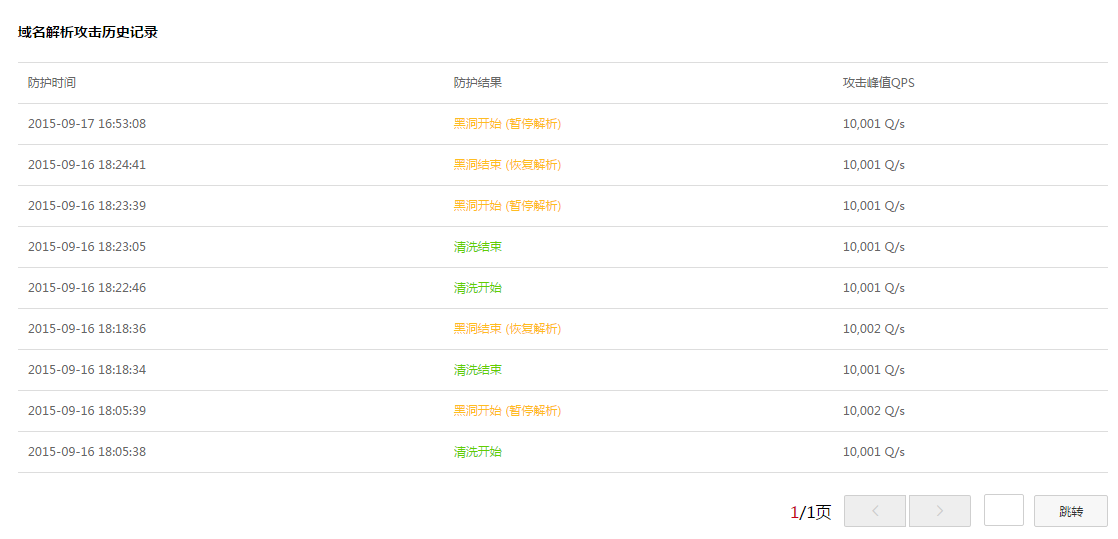Click the 防护结果 column header
The height and width of the screenshot is (539, 1118).
[x=477, y=83]
